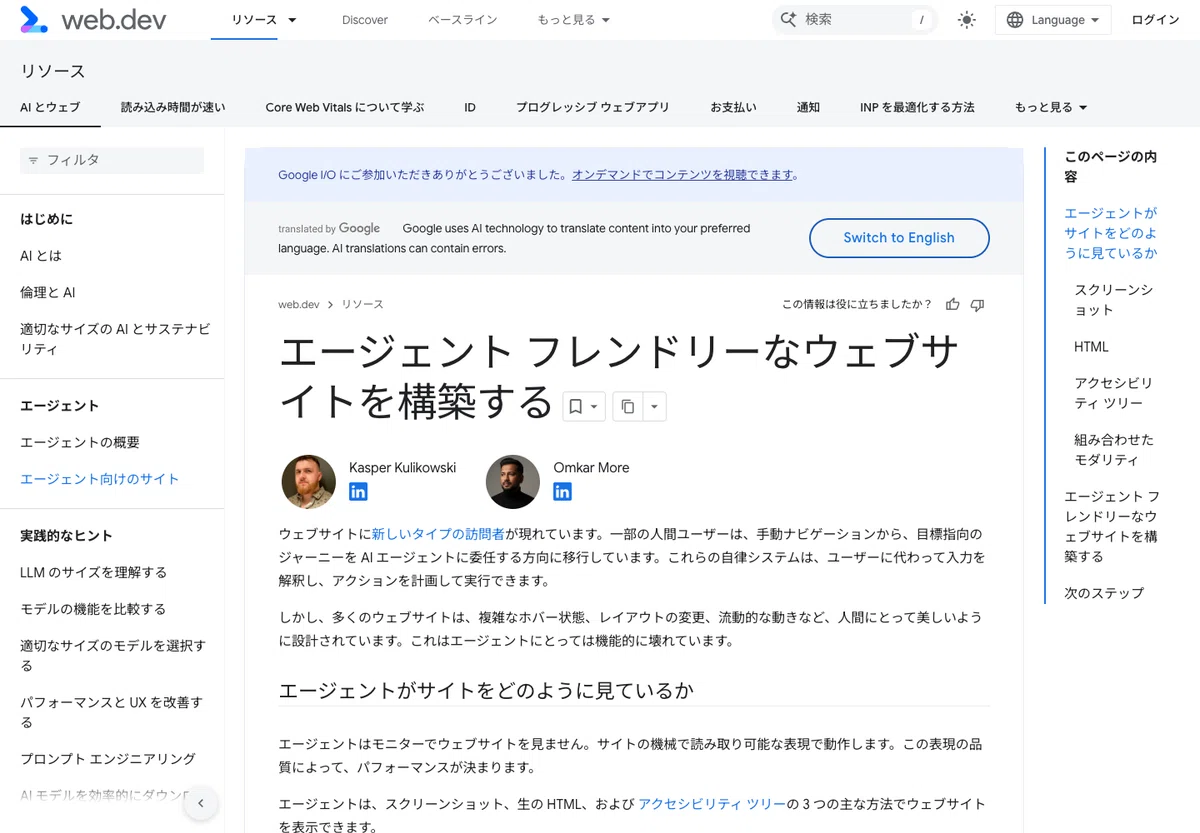Click the 検索 search input field
1200x833 pixels.
coord(855,20)
